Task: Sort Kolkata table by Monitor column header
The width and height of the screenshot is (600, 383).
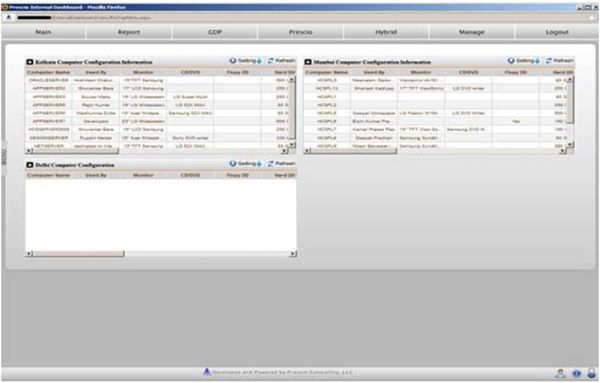Action: (143, 72)
